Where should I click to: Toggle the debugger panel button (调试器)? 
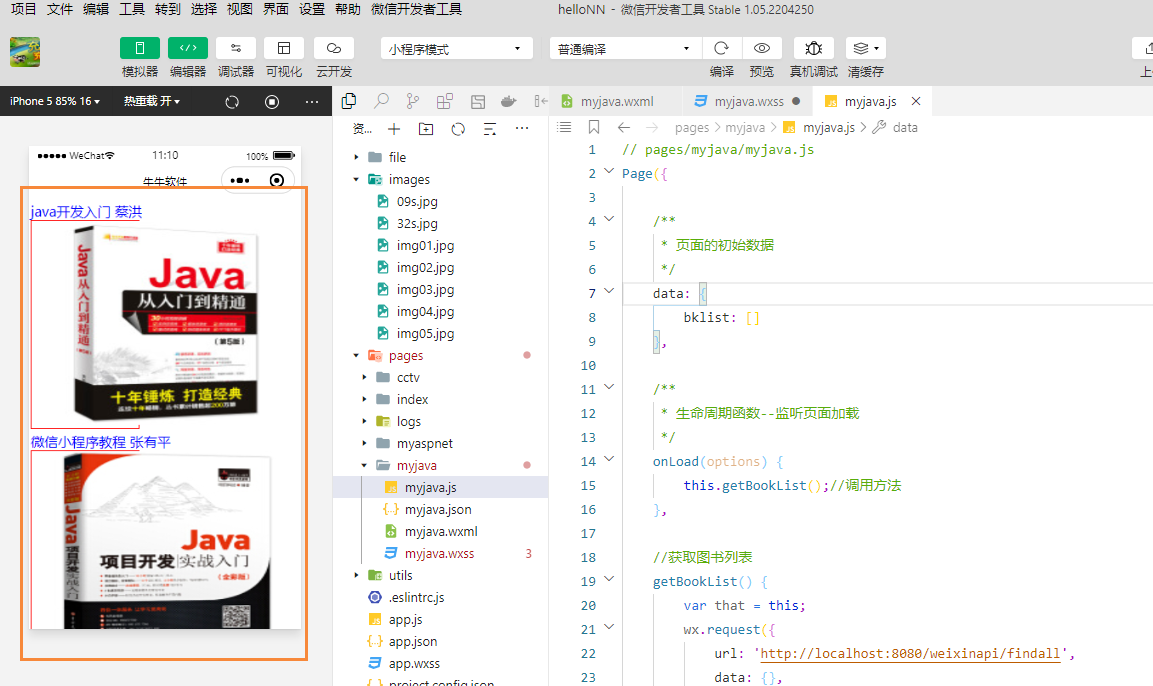[236, 48]
